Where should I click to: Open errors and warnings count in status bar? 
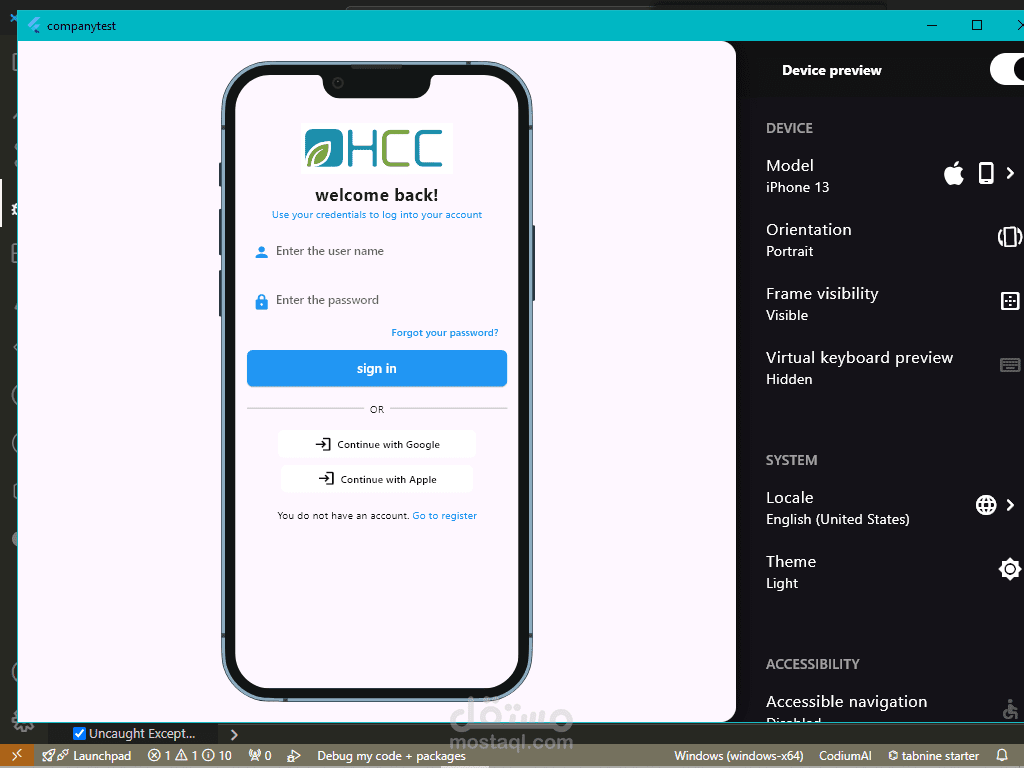(x=189, y=756)
